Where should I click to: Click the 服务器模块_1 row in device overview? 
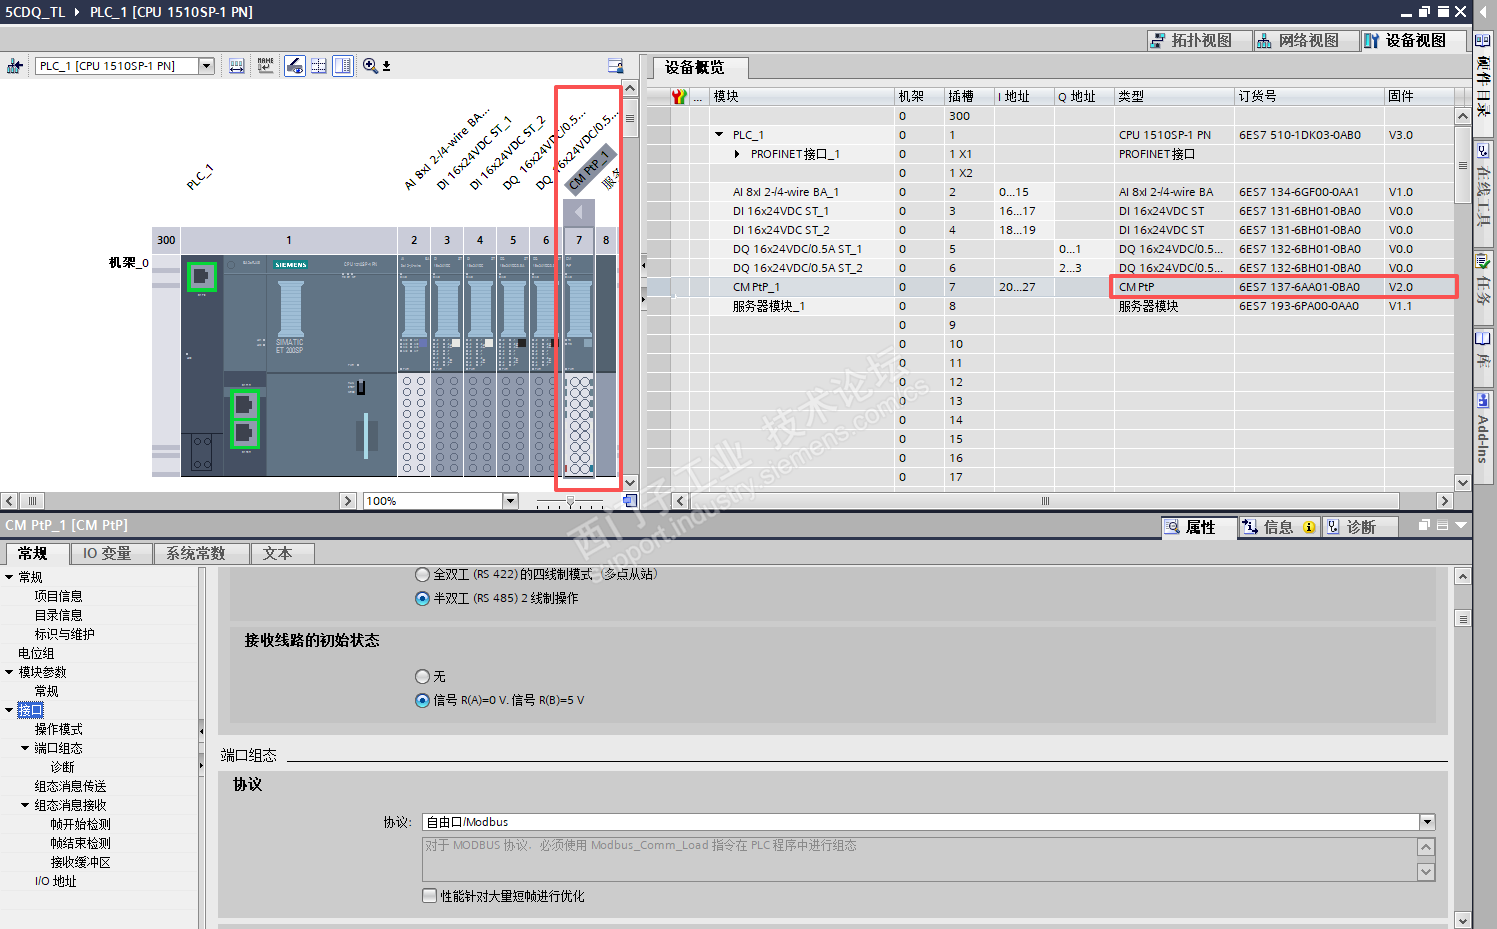pos(1050,306)
